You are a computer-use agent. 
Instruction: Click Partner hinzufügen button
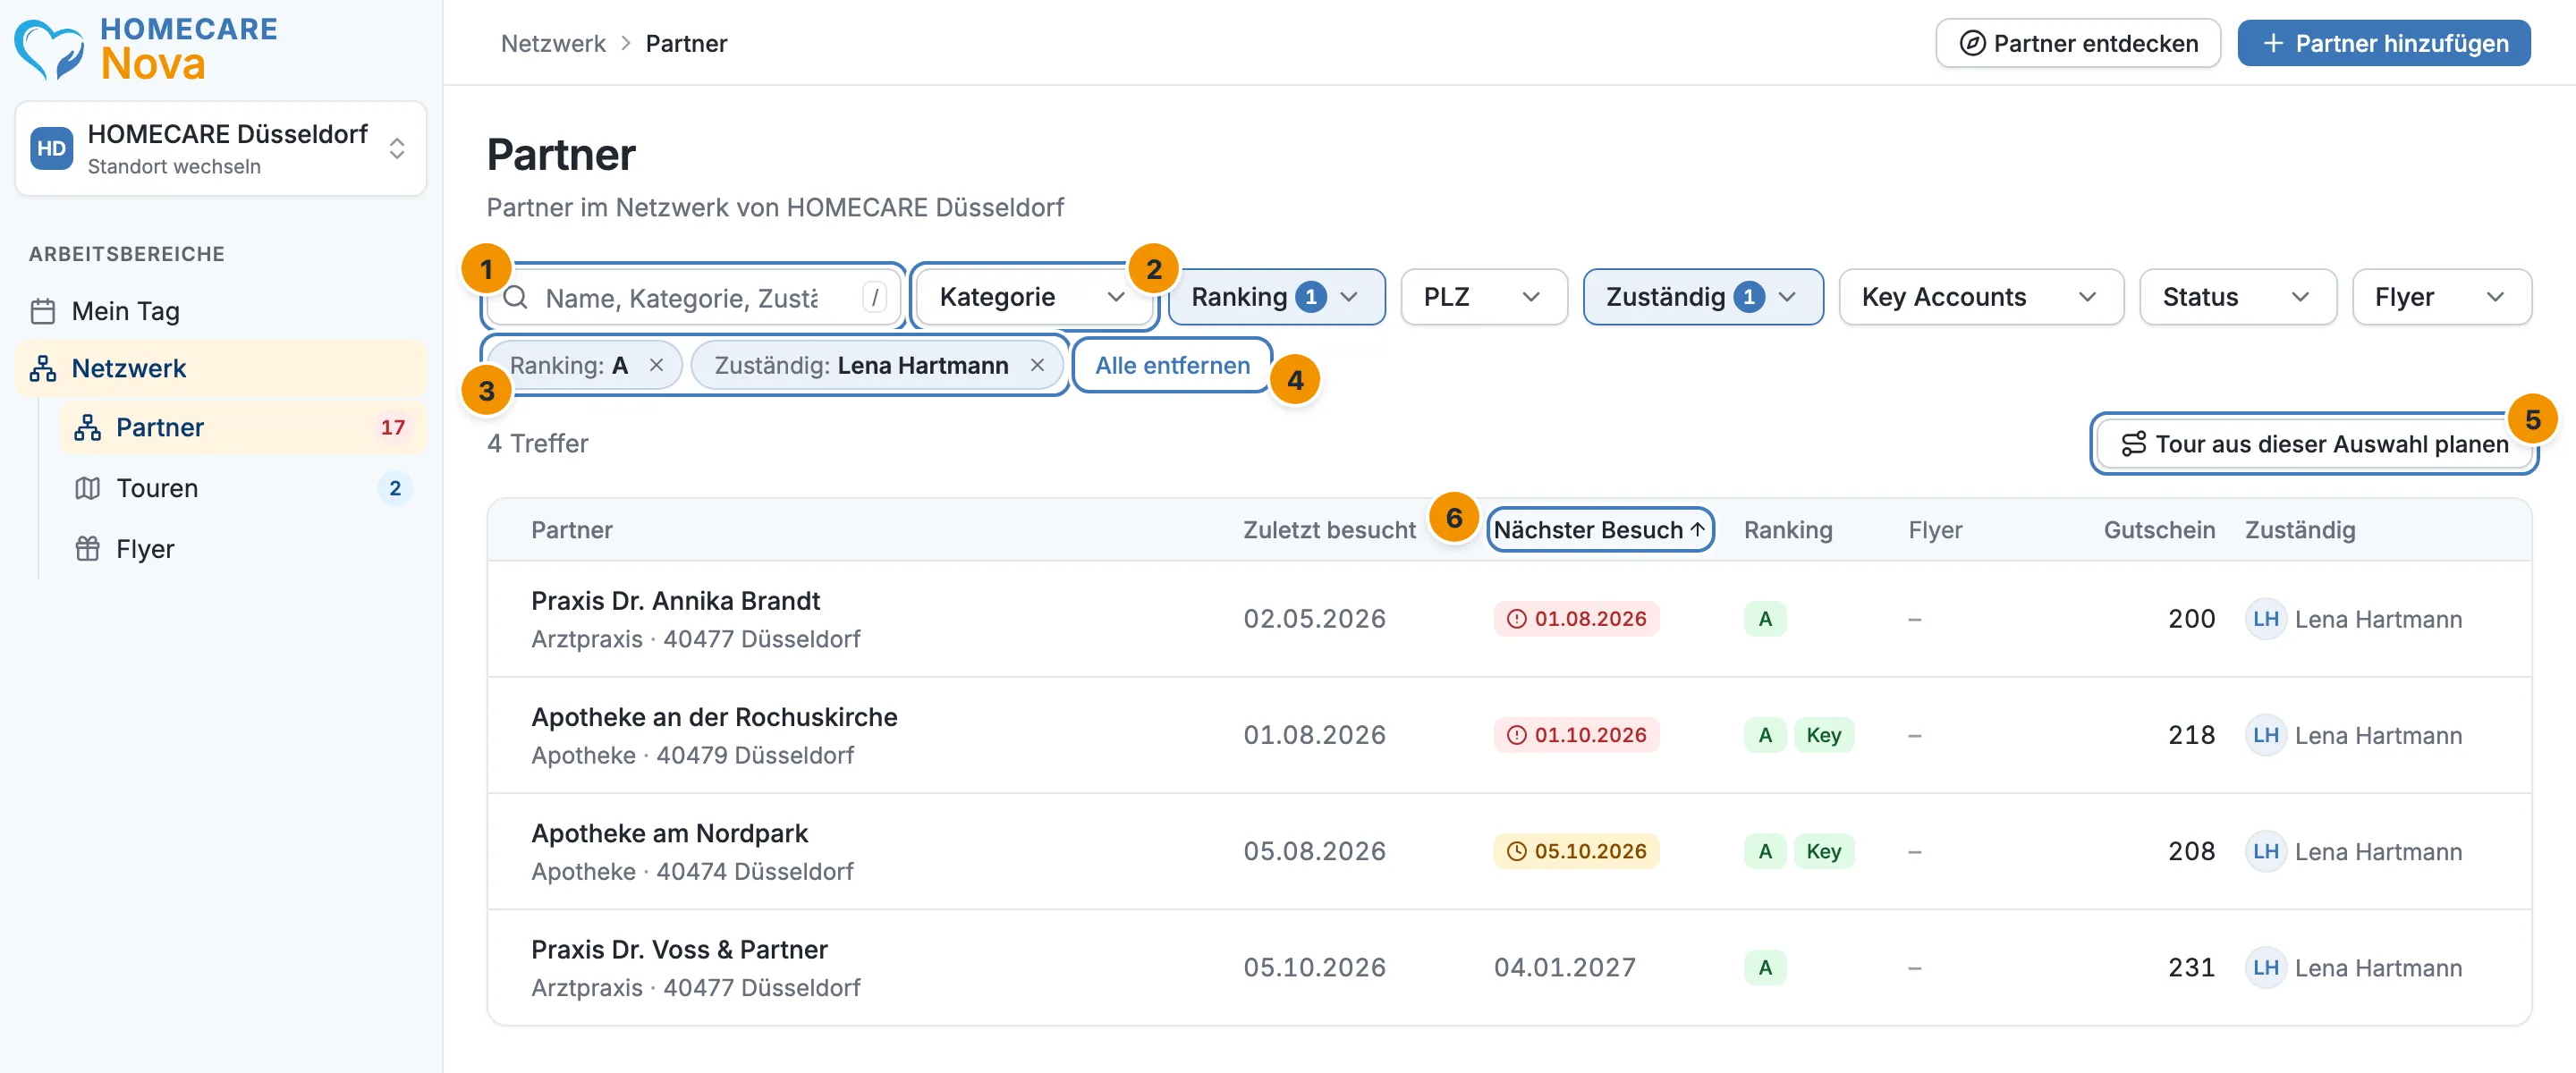coord(2383,43)
